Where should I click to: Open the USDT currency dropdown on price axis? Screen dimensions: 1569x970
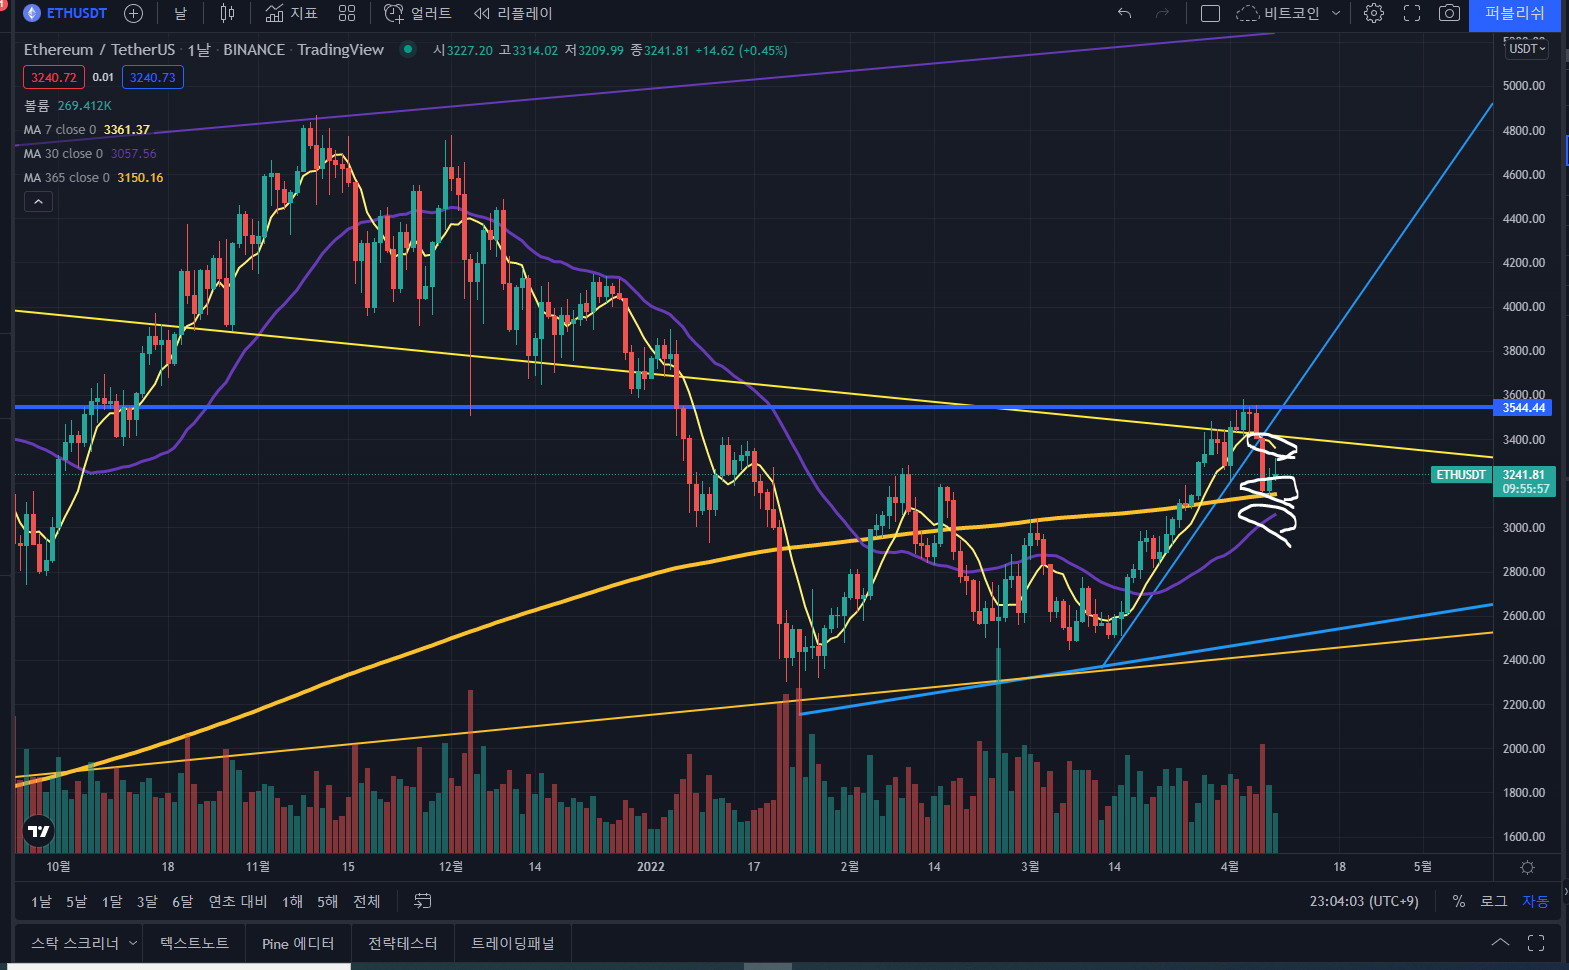tap(1527, 49)
